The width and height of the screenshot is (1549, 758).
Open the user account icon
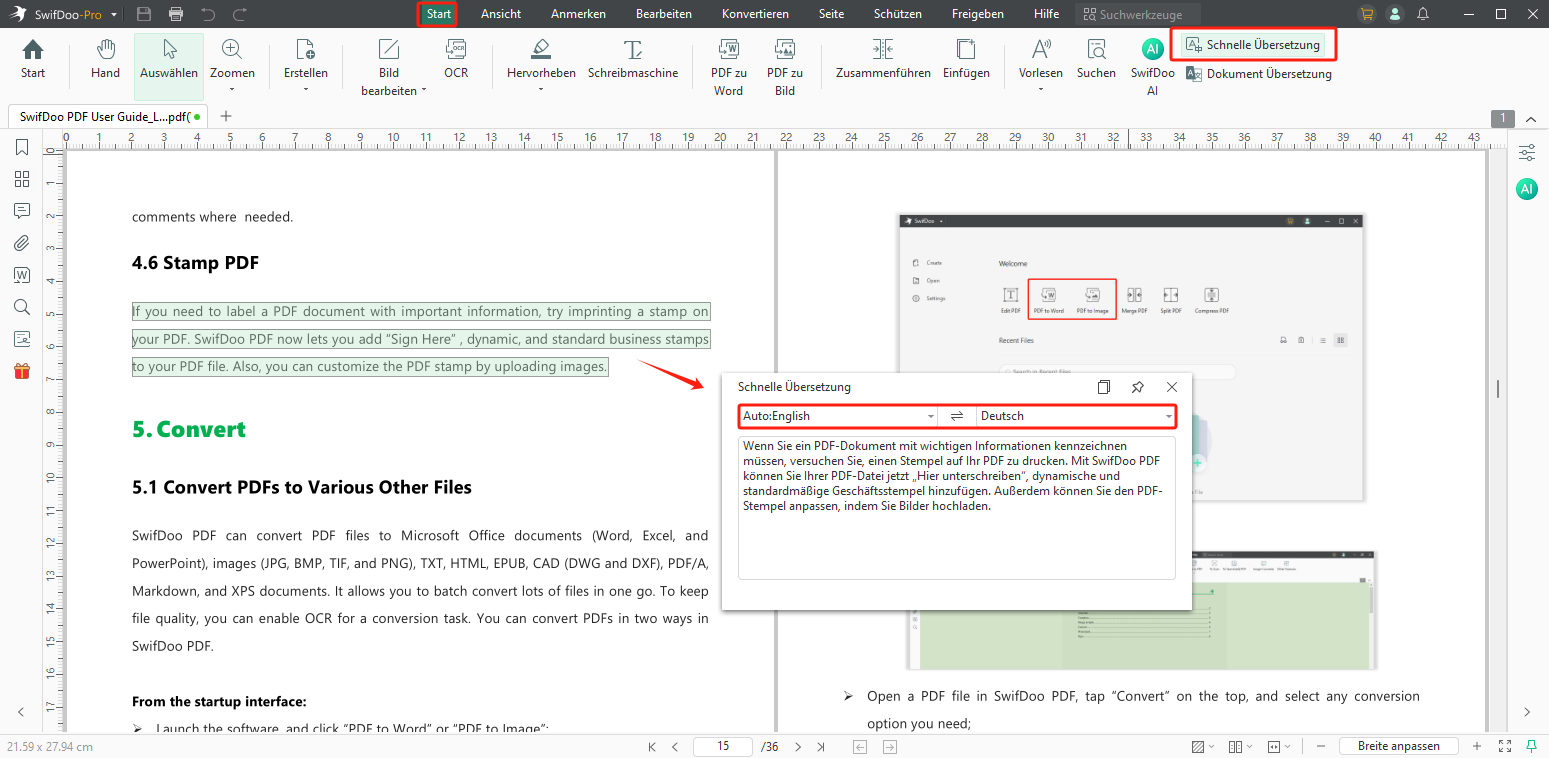point(1395,14)
